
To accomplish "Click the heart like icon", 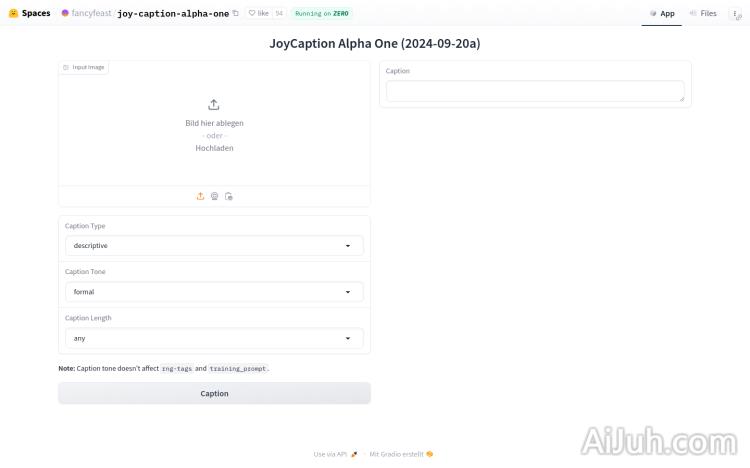I will [253, 14].
